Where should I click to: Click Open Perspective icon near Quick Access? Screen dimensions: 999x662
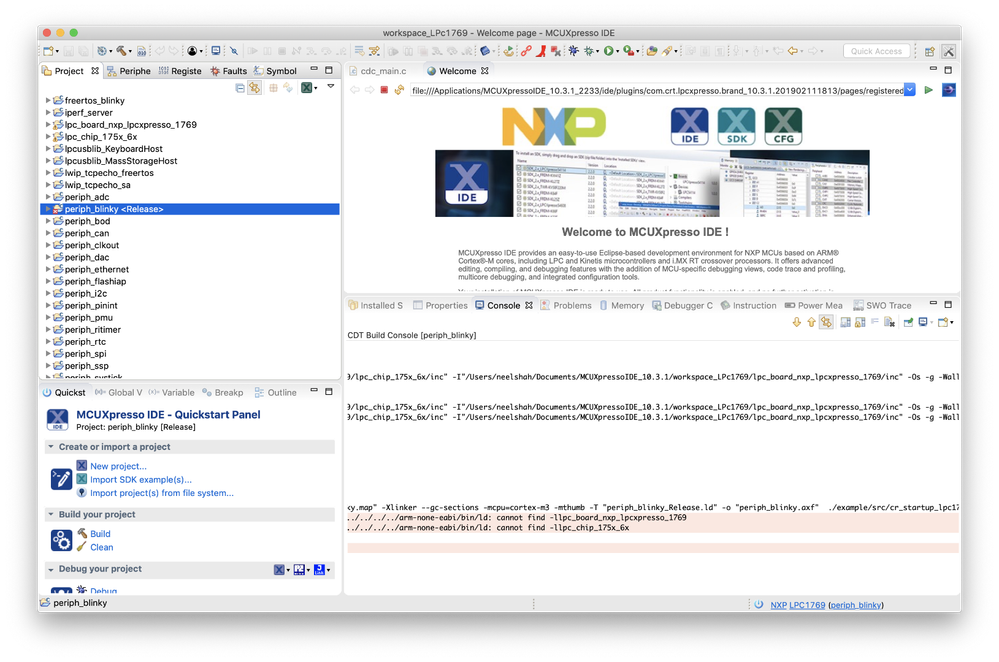[930, 51]
